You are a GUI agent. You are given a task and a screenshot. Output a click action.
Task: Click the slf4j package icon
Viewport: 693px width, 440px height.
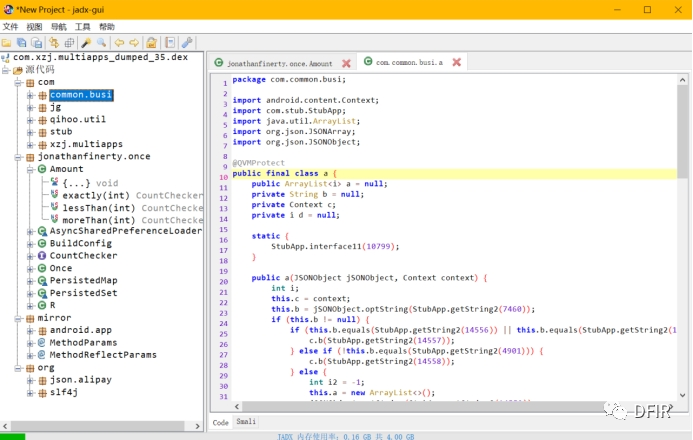(x=42, y=393)
